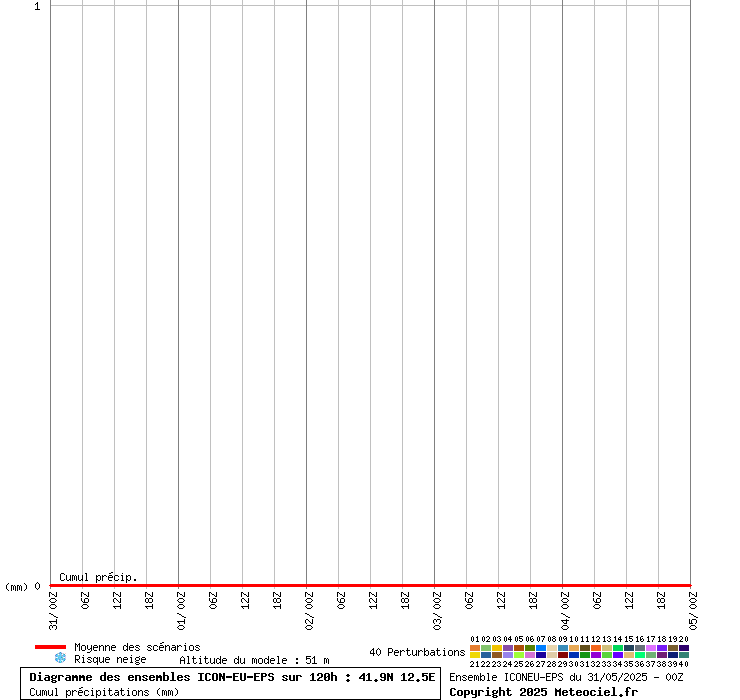
Task: Click the 05/00Z time axis label
Action: click(x=693, y=611)
